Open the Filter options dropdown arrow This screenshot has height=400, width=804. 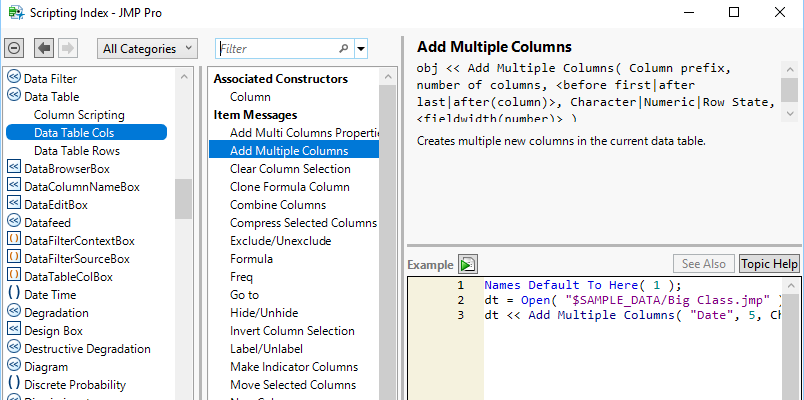click(x=361, y=48)
